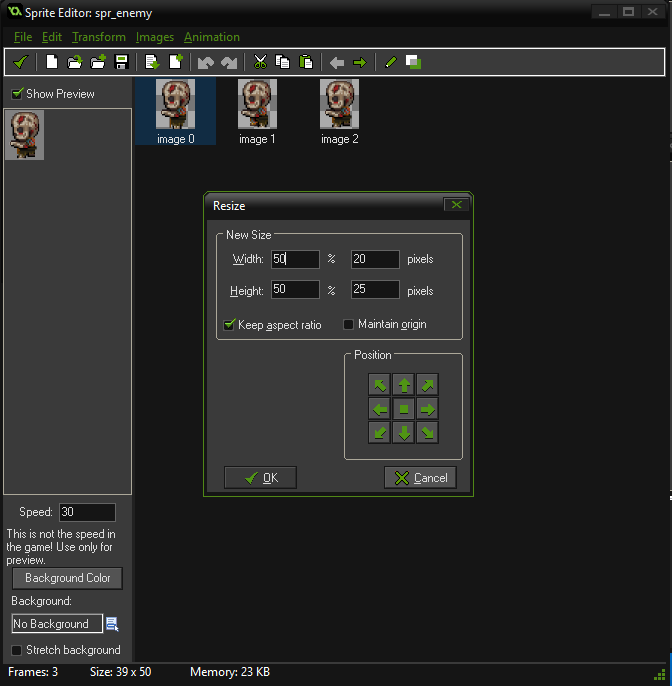Create a new sprite with blank page icon

(52, 62)
